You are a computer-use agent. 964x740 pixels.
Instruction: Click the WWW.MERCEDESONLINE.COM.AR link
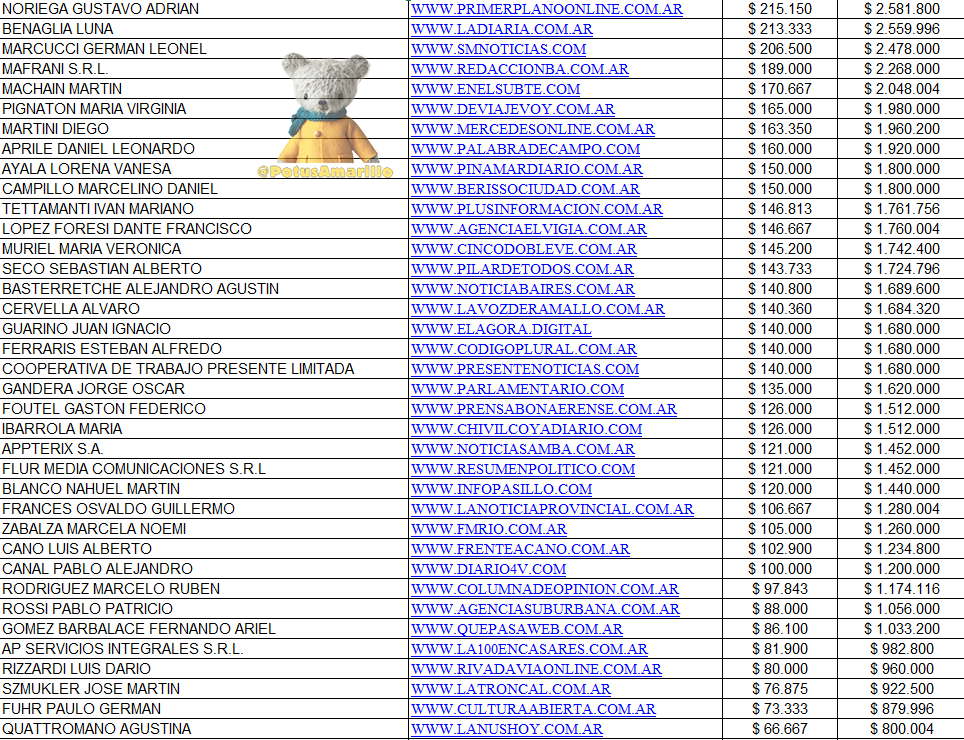click(533, 129)
